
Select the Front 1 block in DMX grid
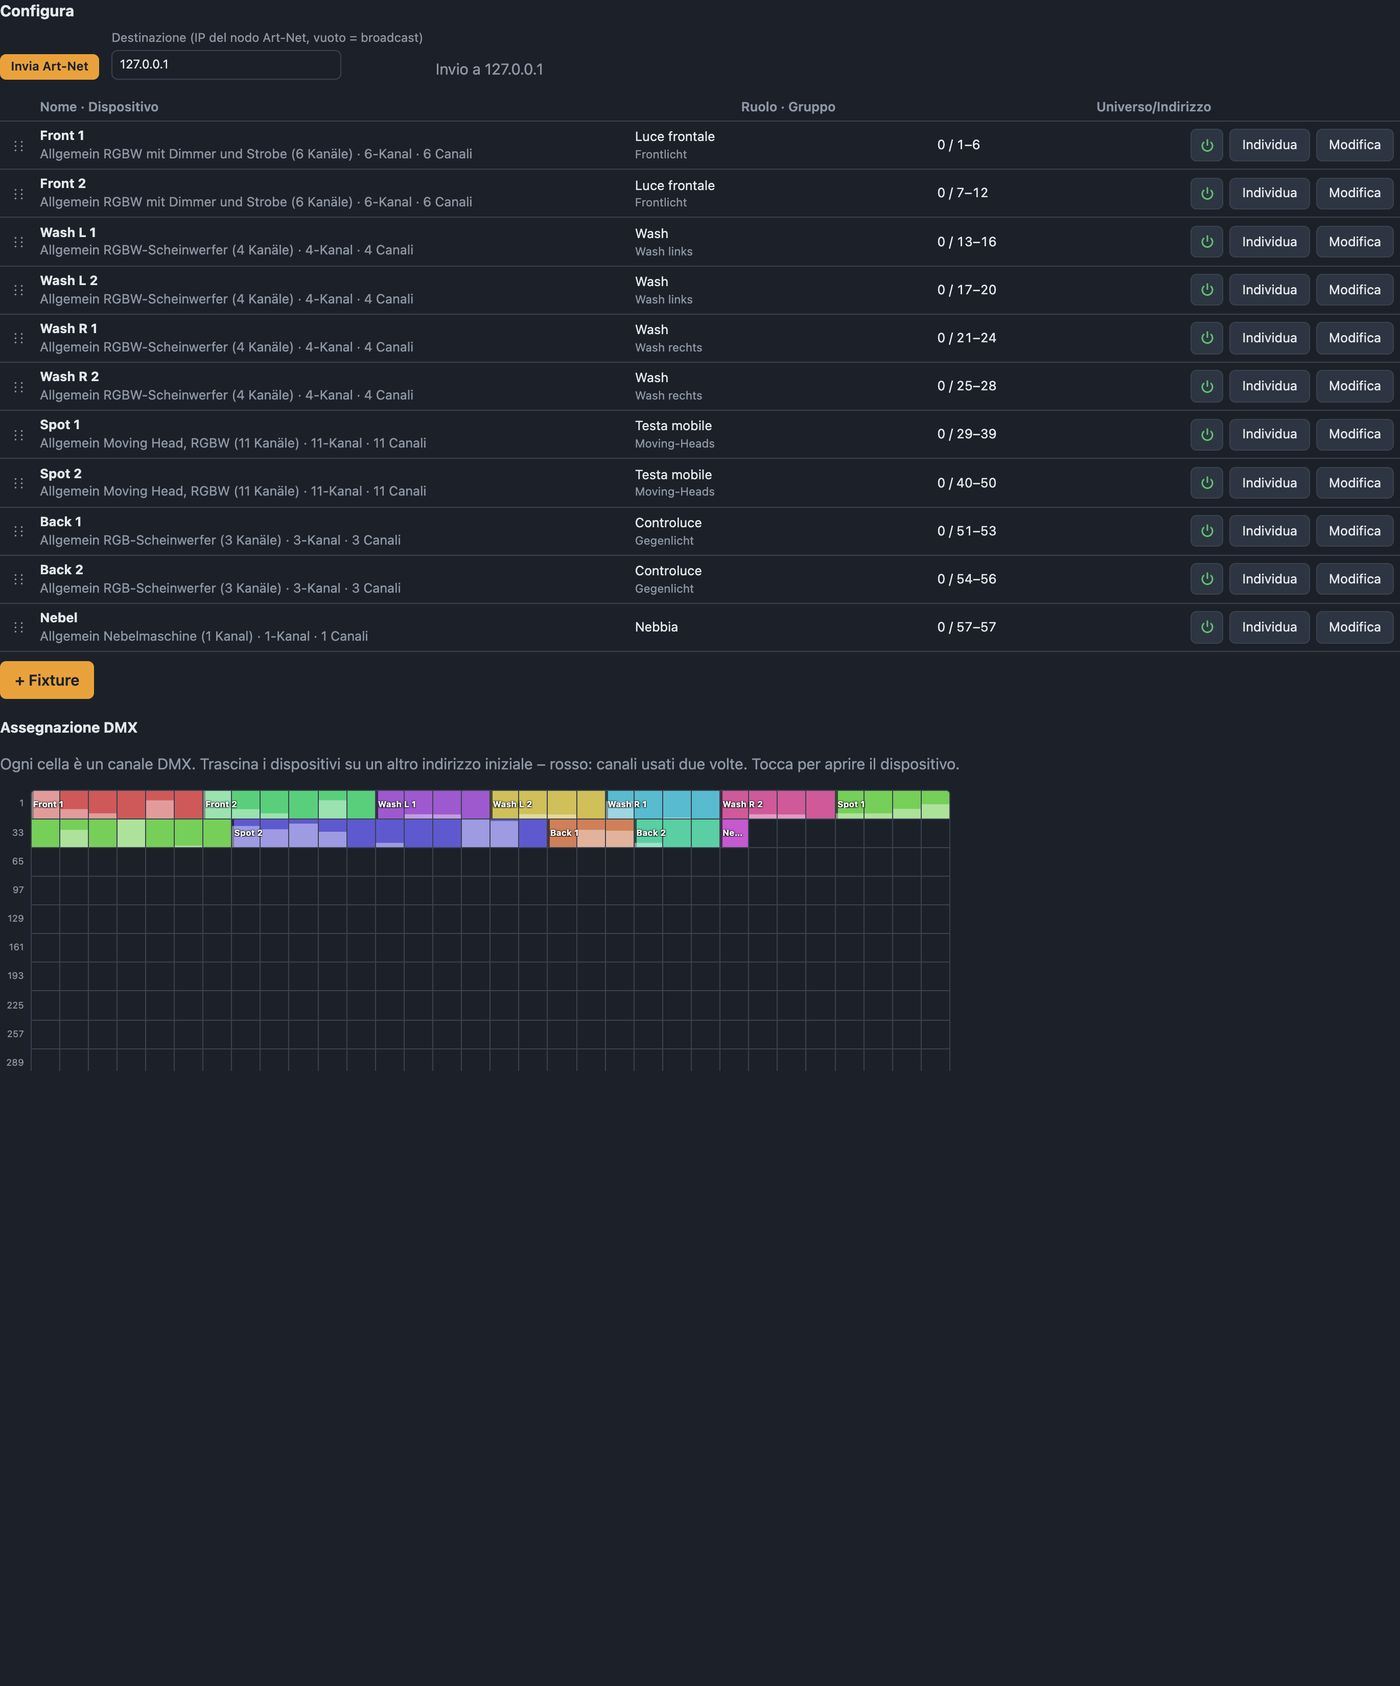click(117, 805)
